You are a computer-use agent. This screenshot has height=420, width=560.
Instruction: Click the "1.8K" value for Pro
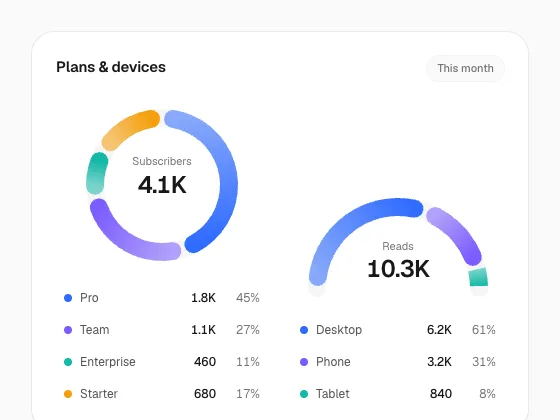click(203, 298)
